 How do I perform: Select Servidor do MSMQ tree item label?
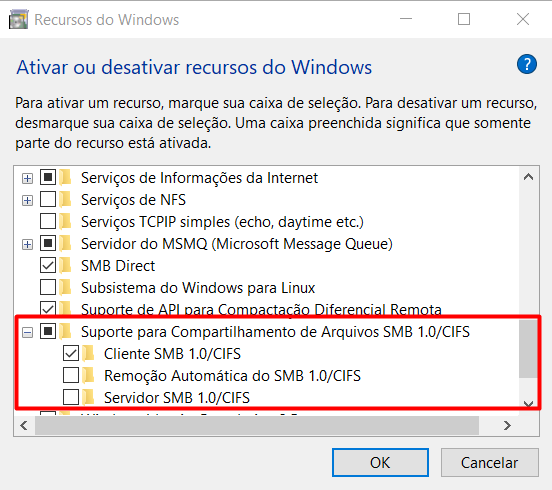coord(237,244)
